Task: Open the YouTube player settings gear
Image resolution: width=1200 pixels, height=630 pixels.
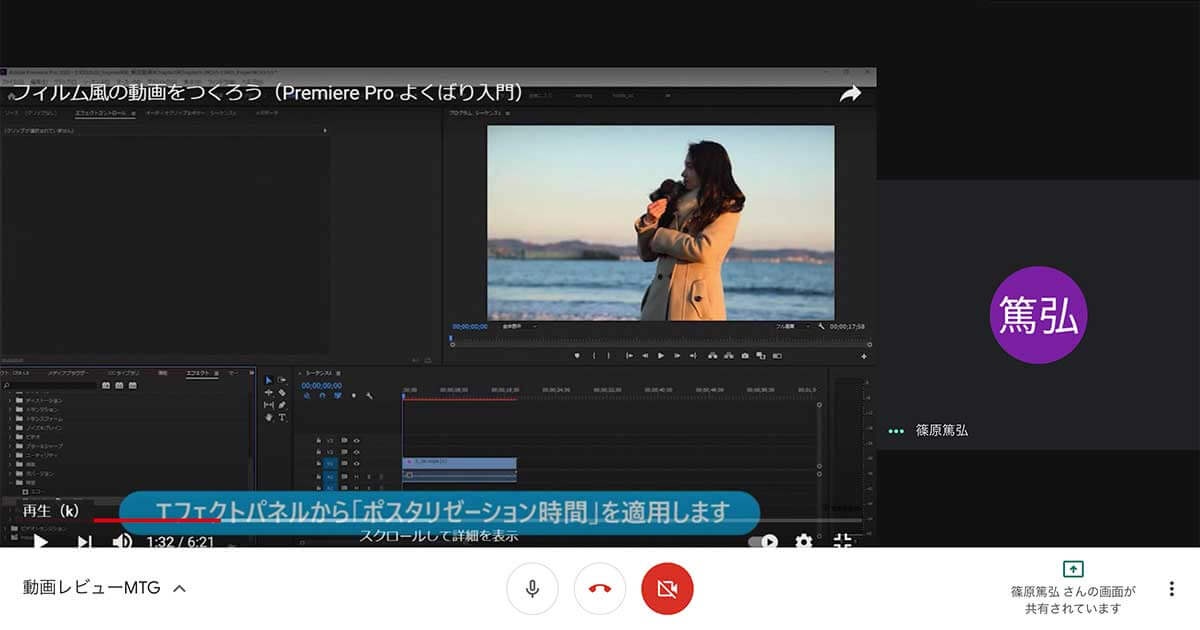Action: 804,541
